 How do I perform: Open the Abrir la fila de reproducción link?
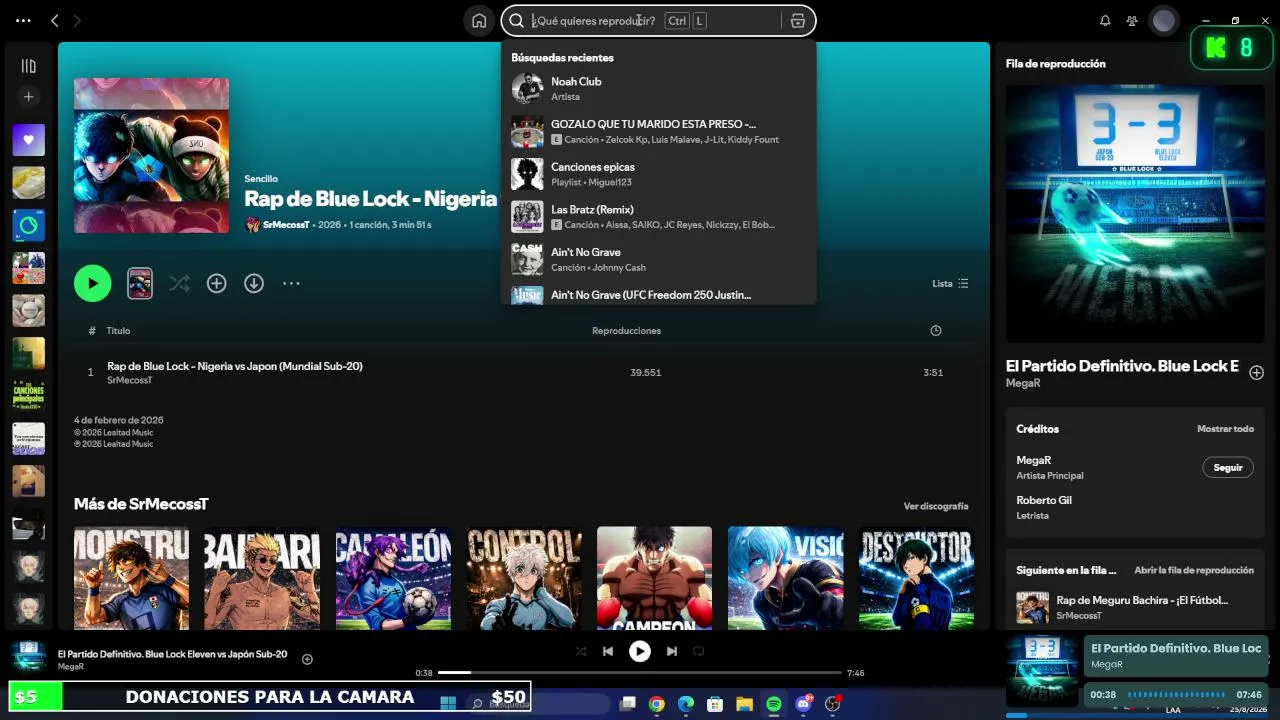click(1194, 570)
